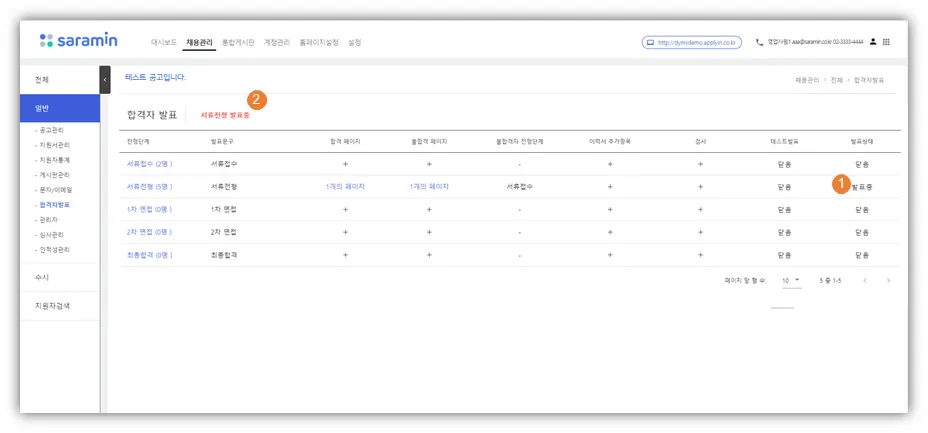This screenshot has width=928, height=433.
Task: Select 일반 in the sidebar
Action: (x=60, y=108)
